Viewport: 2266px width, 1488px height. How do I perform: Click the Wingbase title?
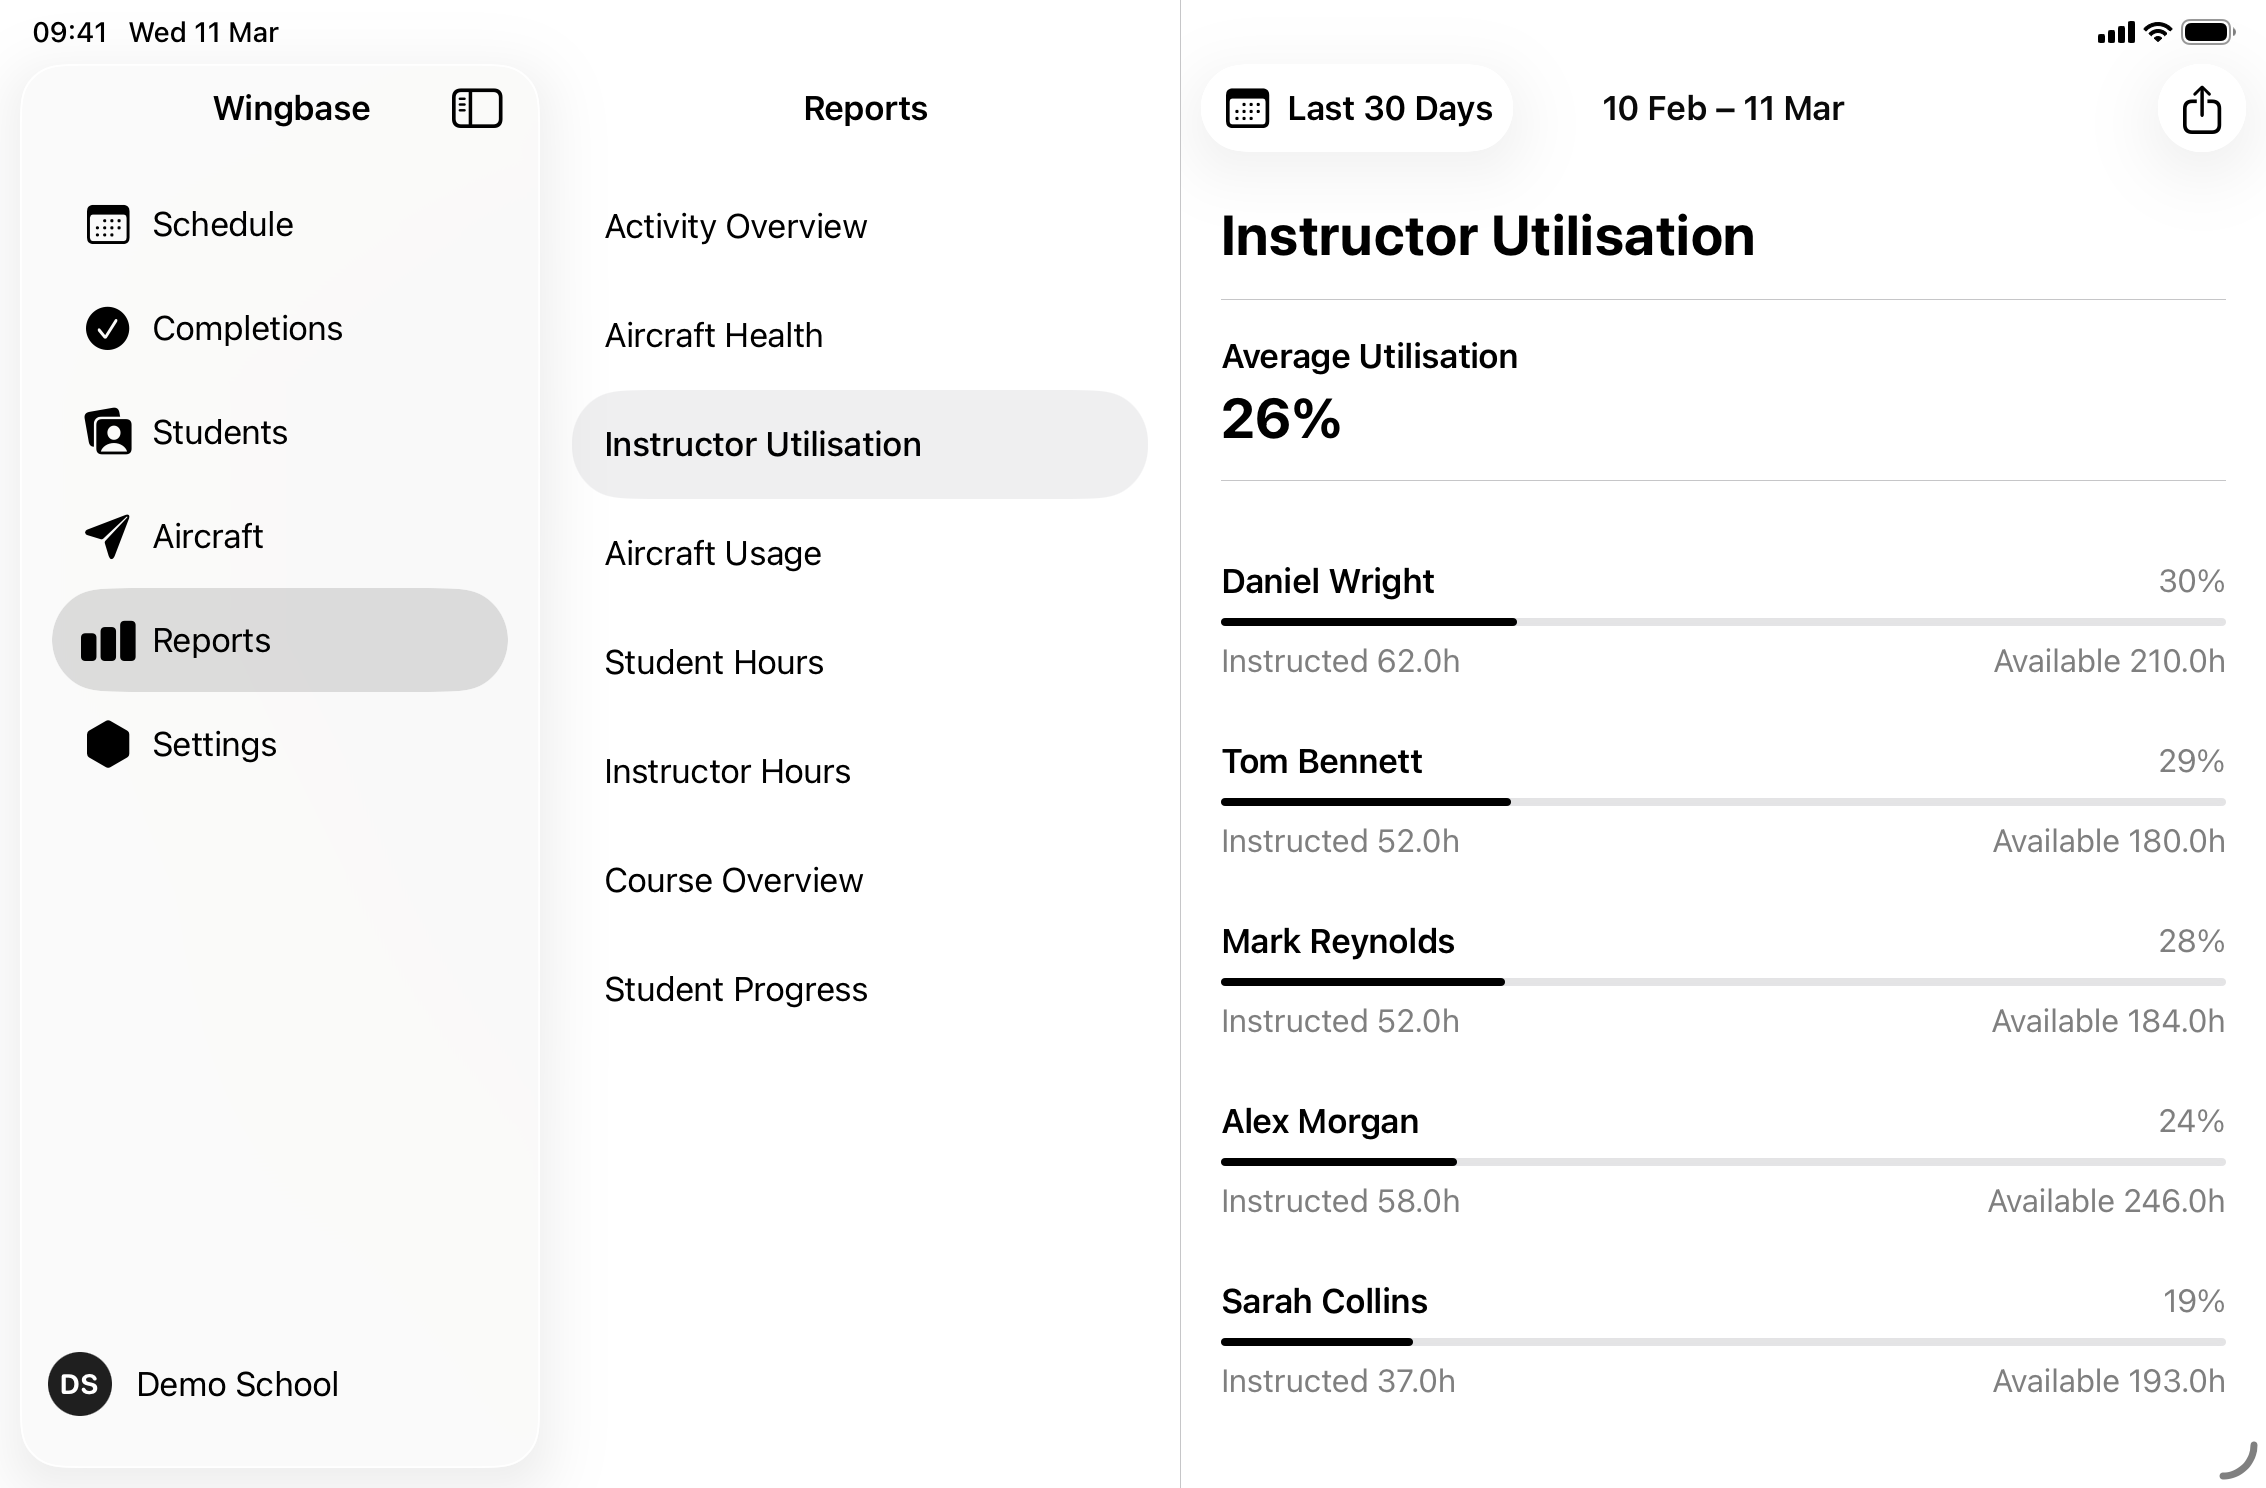291,108
